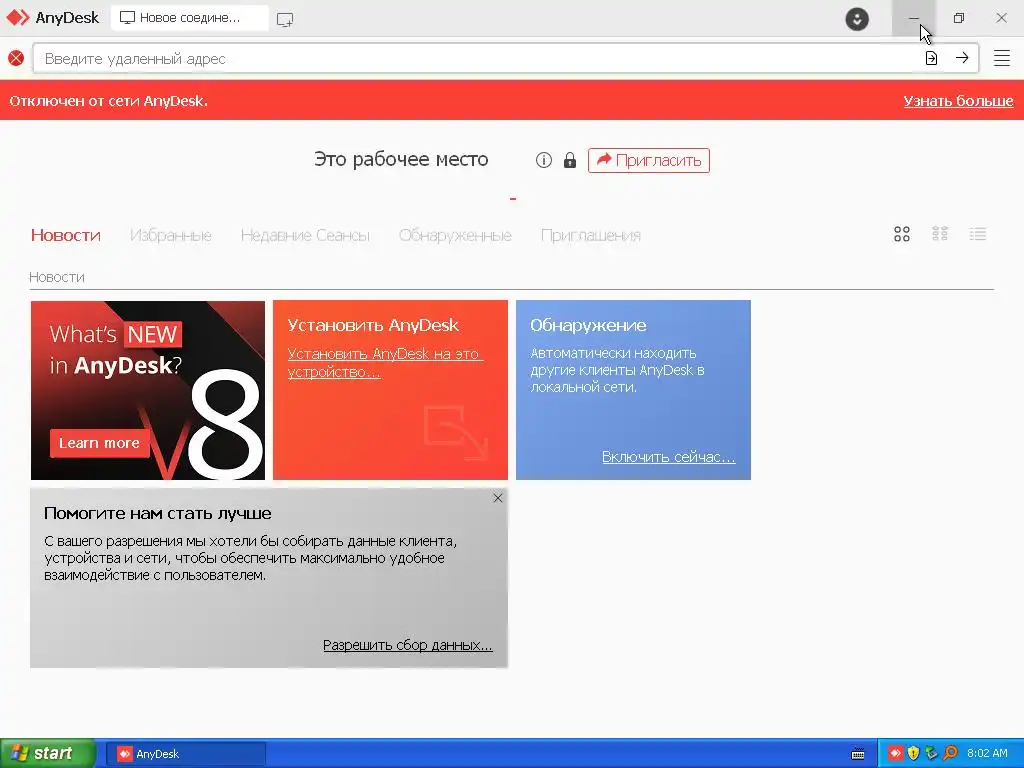
Task: Switch to large tiles view
Action: coord(902,234)
